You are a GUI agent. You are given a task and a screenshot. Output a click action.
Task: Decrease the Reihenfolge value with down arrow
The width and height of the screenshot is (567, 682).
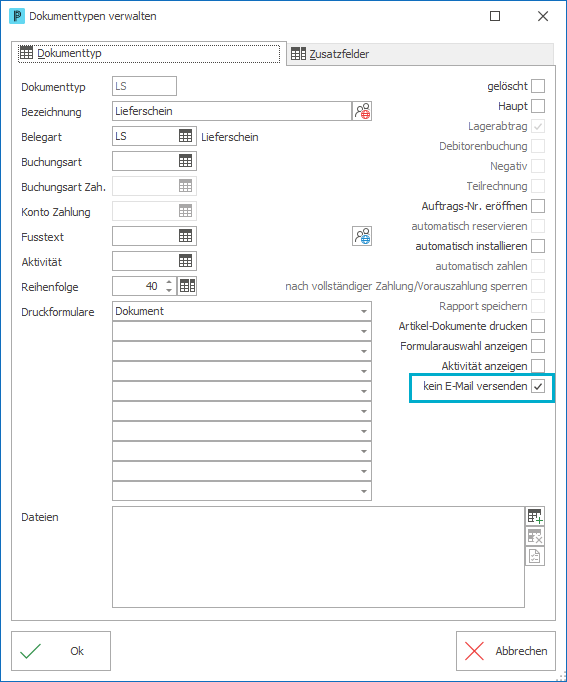[169, 291]
